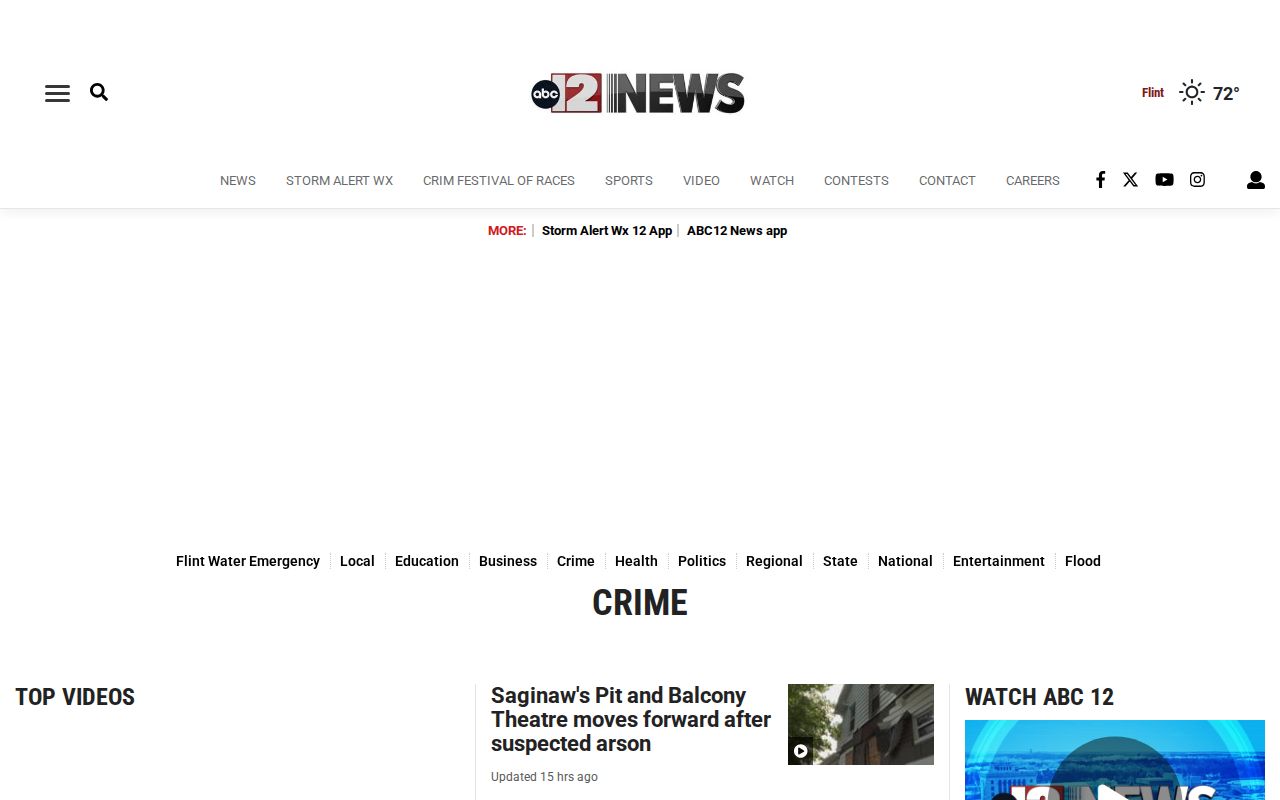The height and width of the screenshot is (800, 1280).
Task: Click the WATCH ABC 12 heading
Action: pyautogui.click(x=1039, y=697)
